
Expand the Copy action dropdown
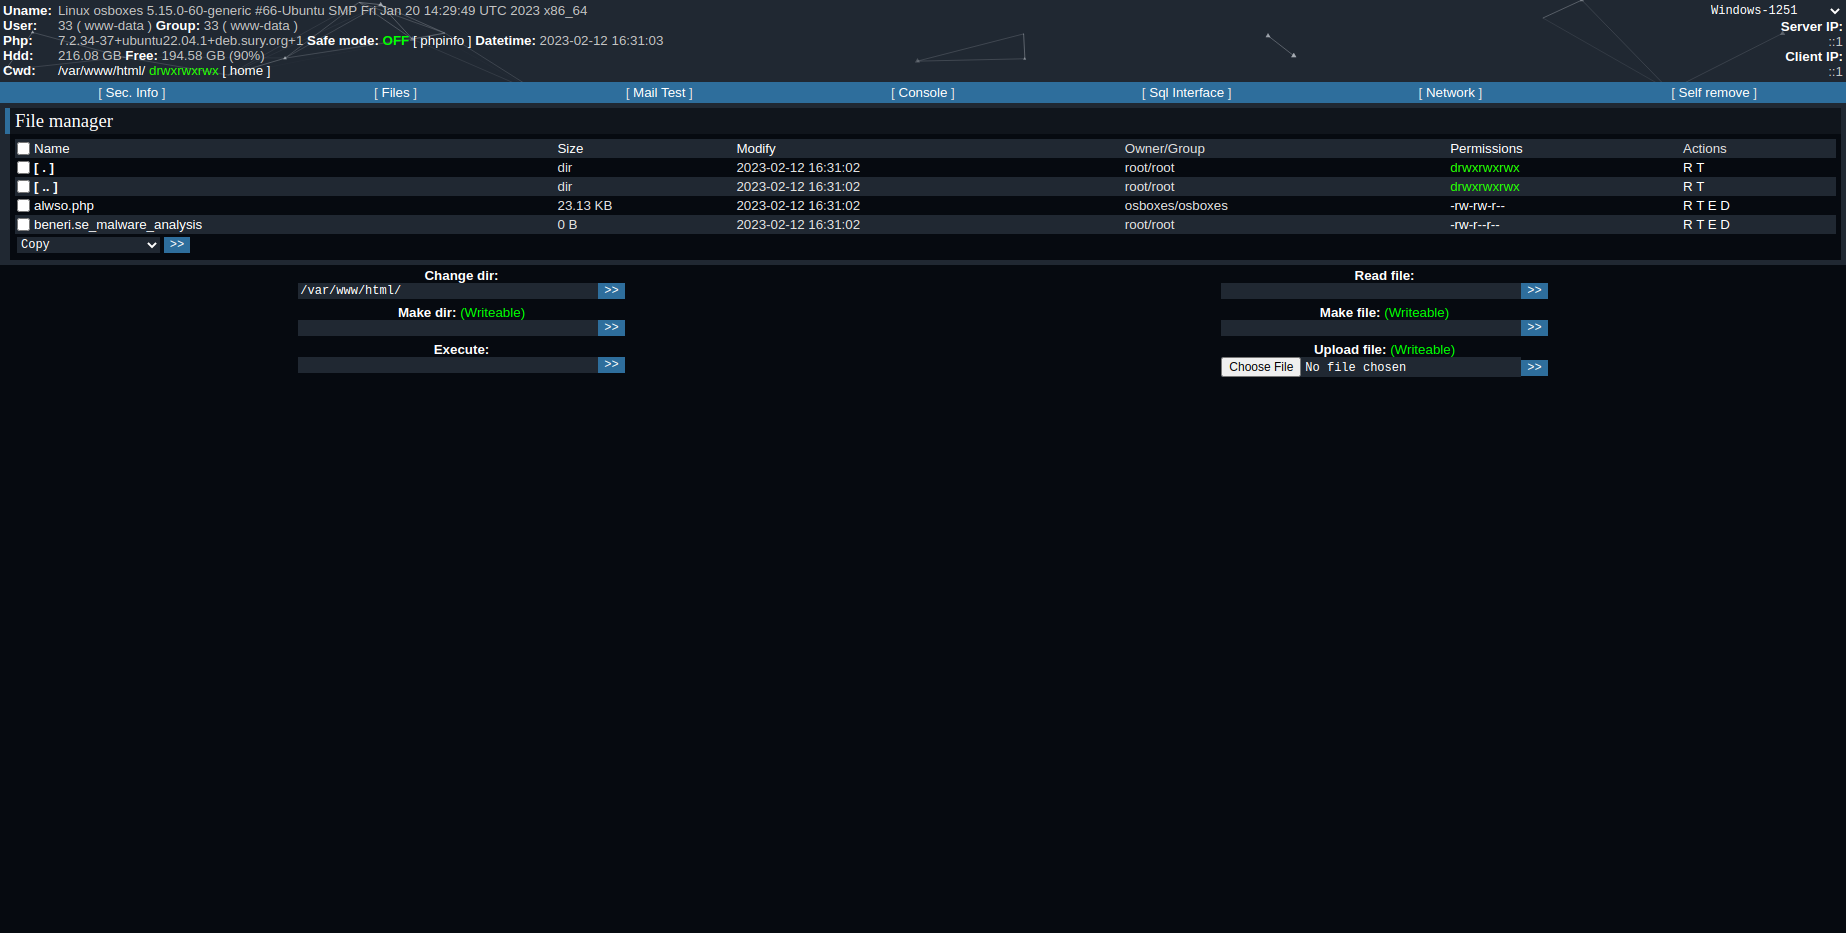88,245
